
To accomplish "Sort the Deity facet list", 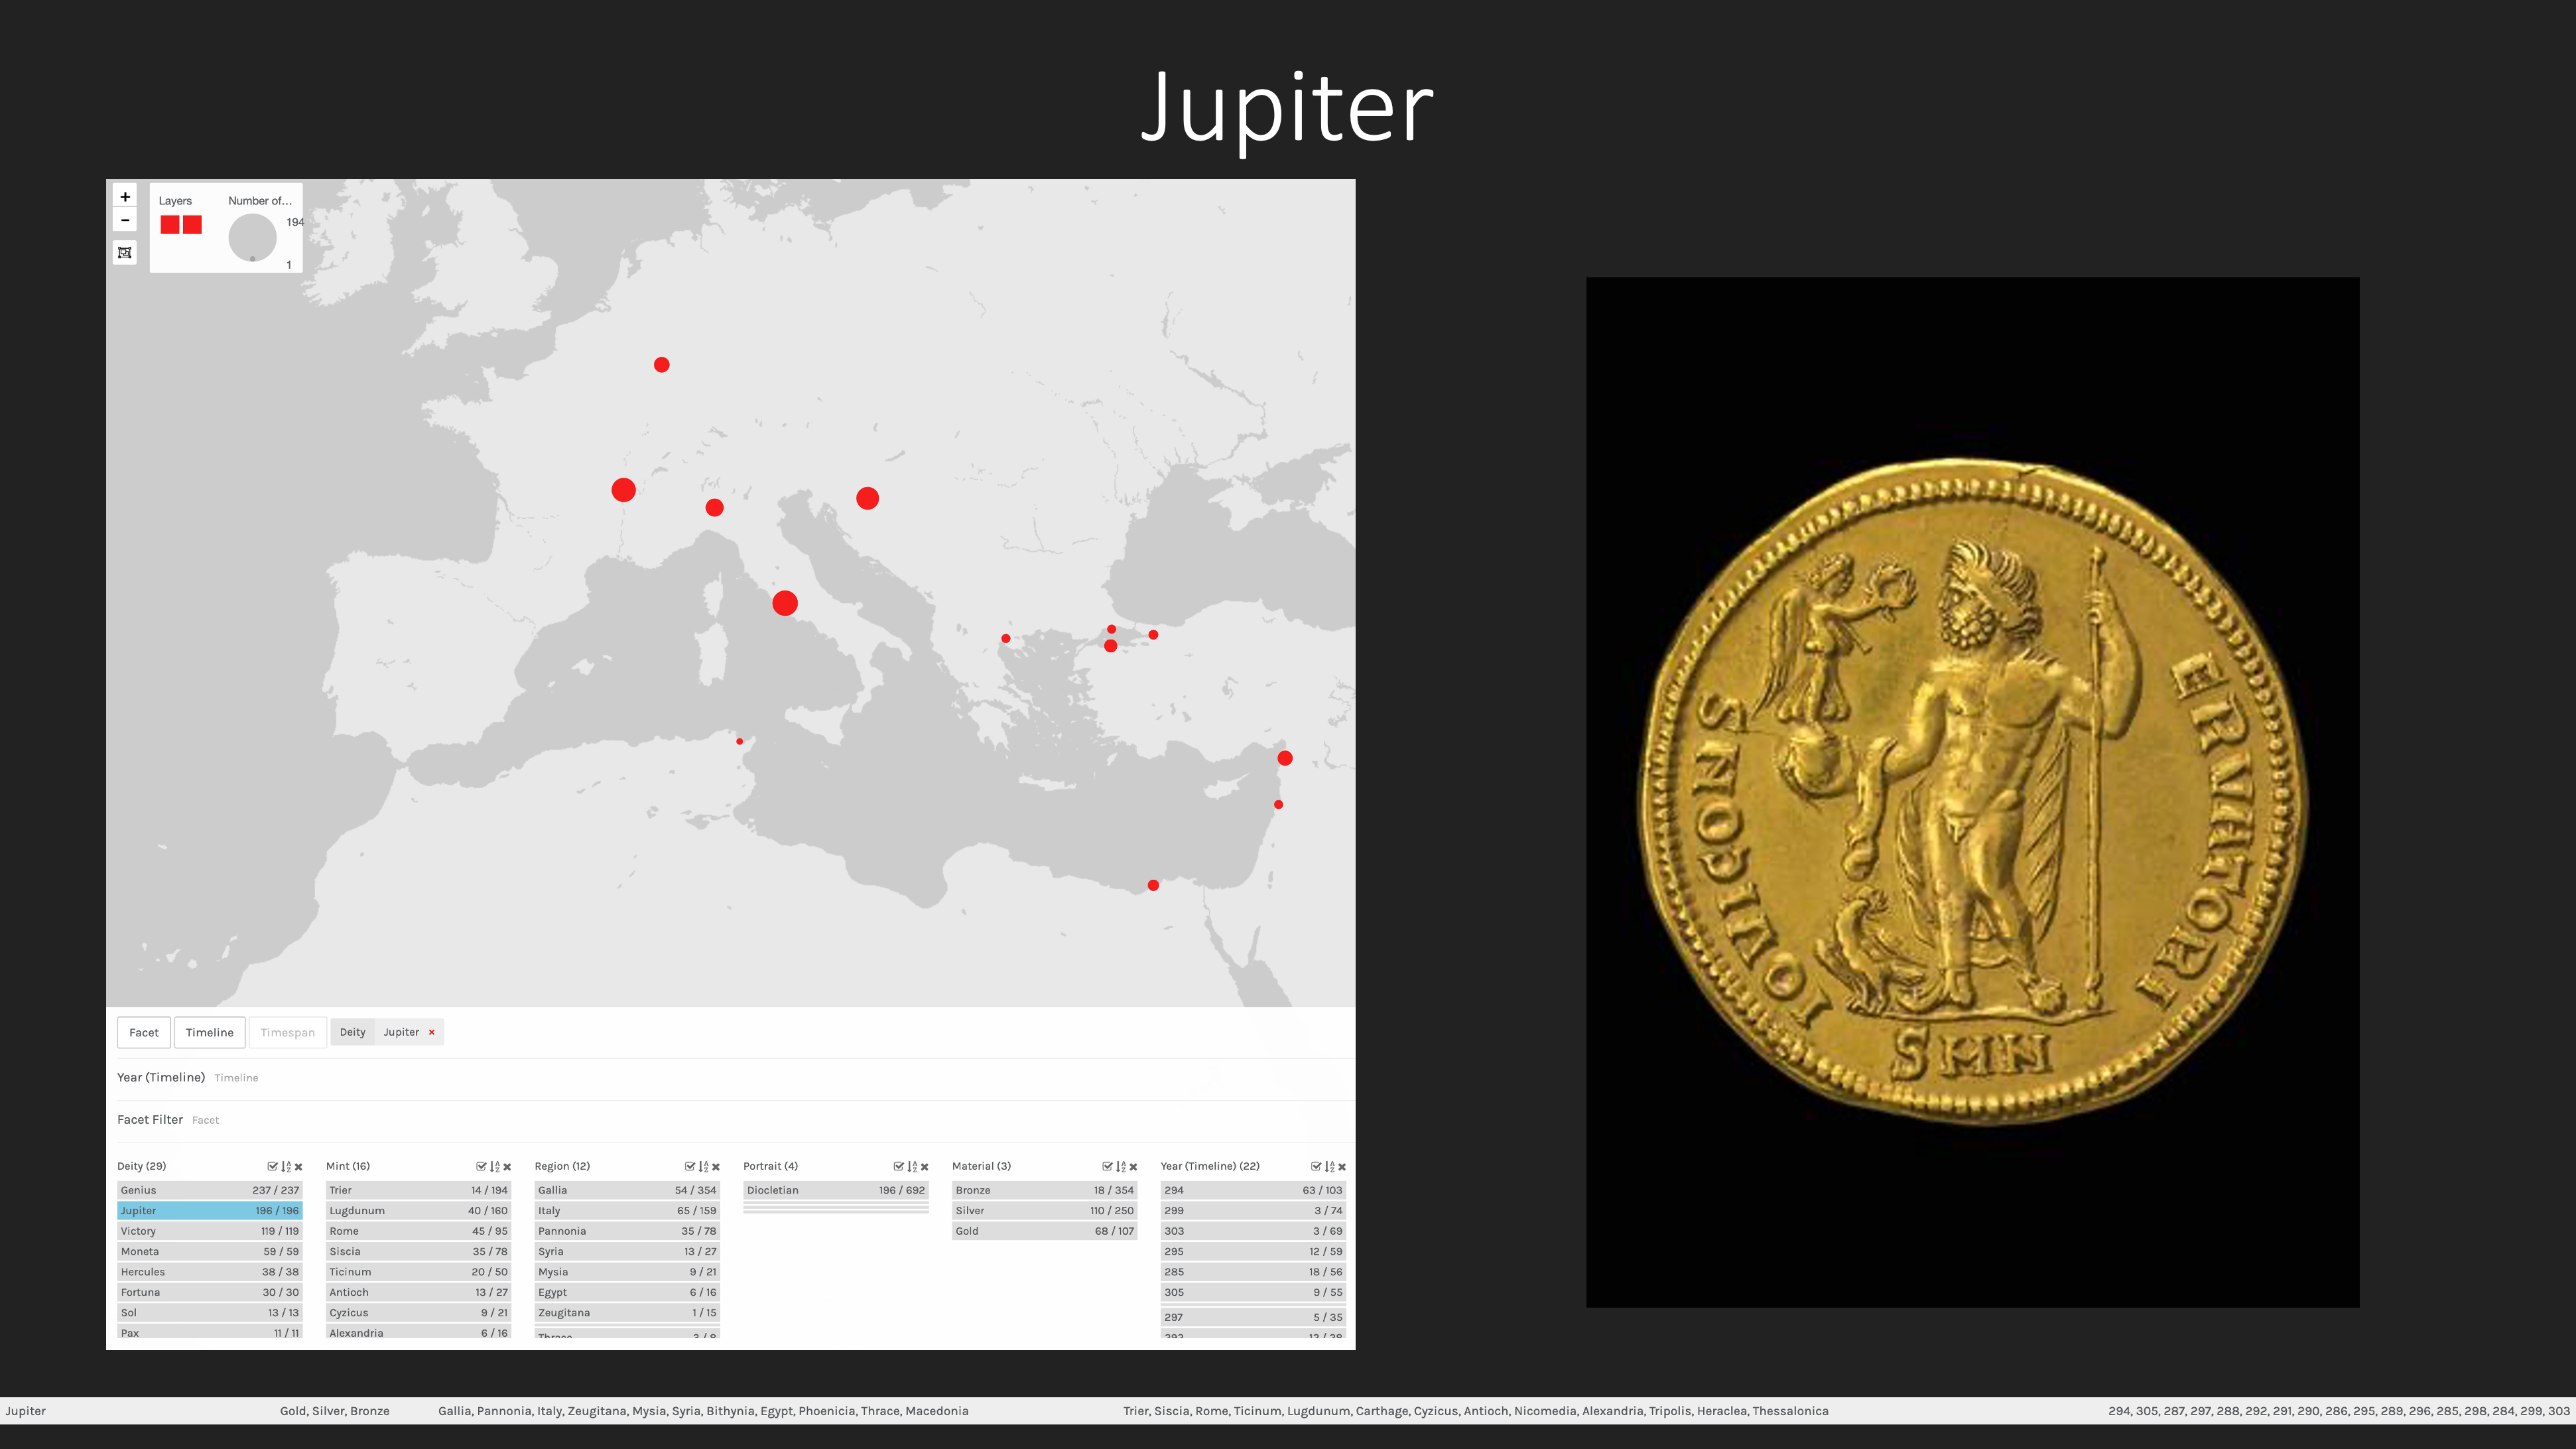I will pos(286,1167).
